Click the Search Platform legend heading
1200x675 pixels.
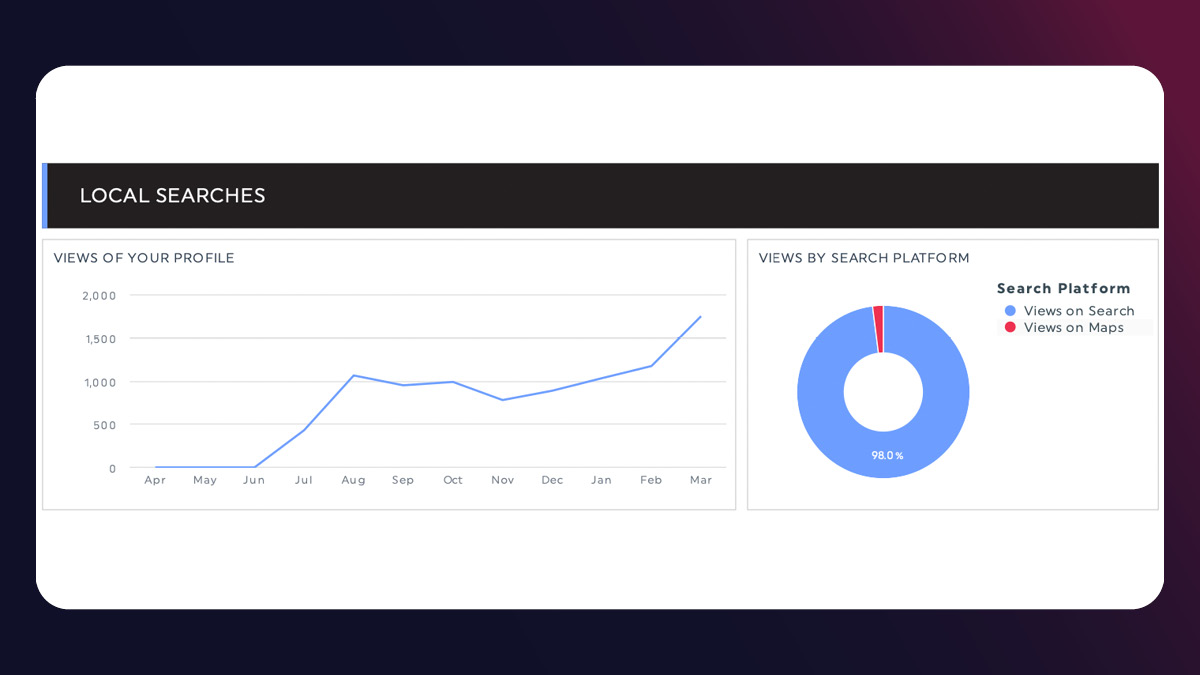1063,288
